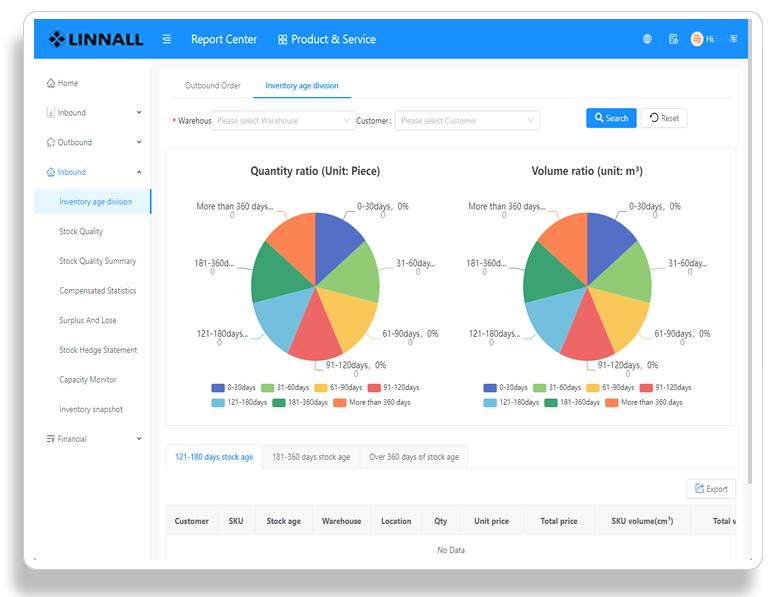Toggle 91-120days legend swatch in Quantity chart
Image resolution: width=770 pixels, height=597 pixels.
tap(374, 388)
